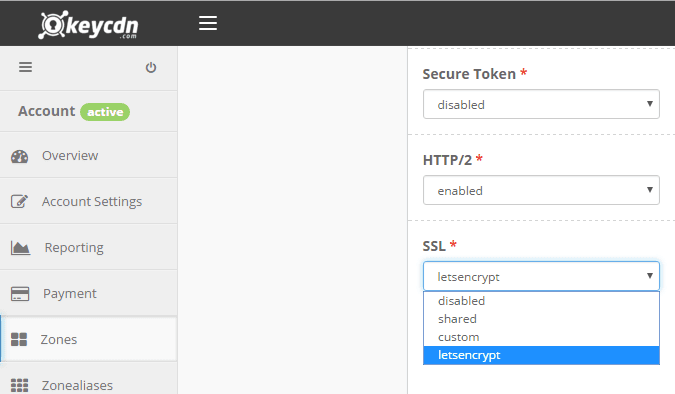Image resolution: width=675 pixels, height=394 pixels.
Task: Click the Secure Token label
Action: point(469,74)
